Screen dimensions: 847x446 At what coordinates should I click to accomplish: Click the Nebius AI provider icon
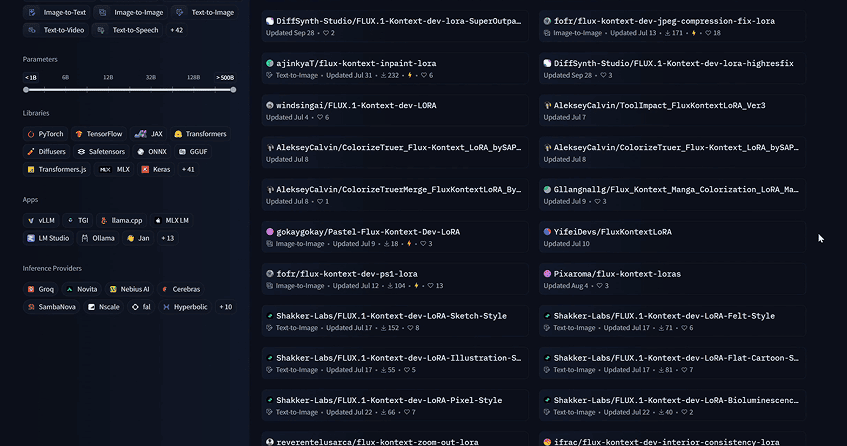point(113,289)
